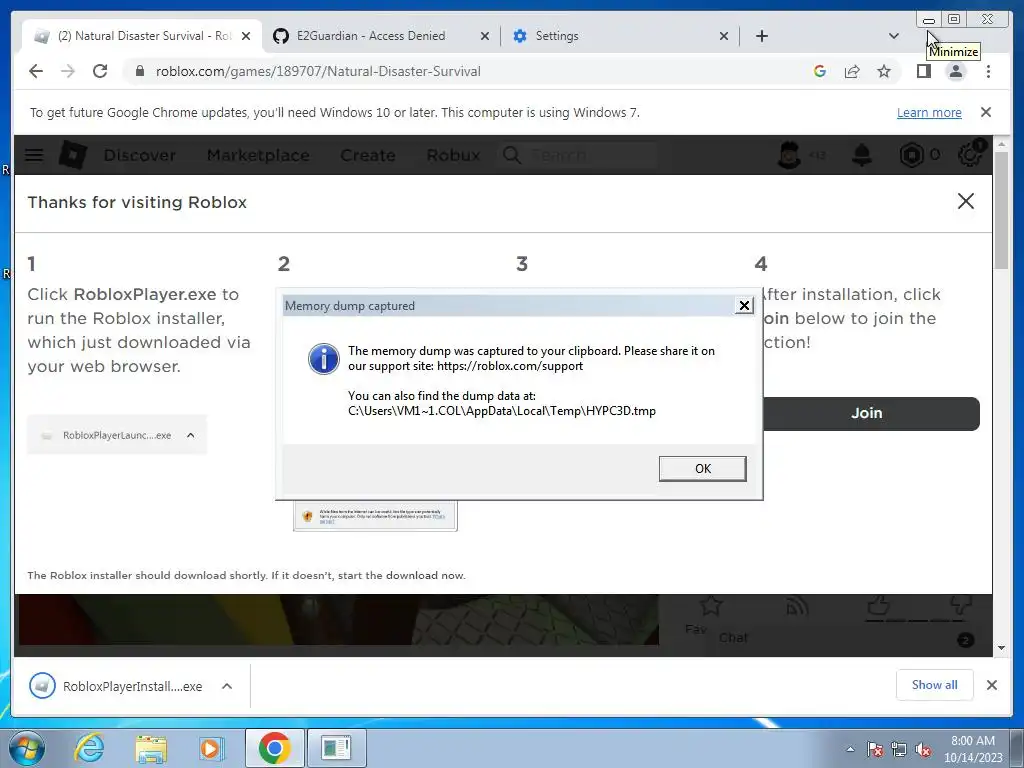Close the Settings tab
Viewport: 1024px width, 768px height.
724,36
